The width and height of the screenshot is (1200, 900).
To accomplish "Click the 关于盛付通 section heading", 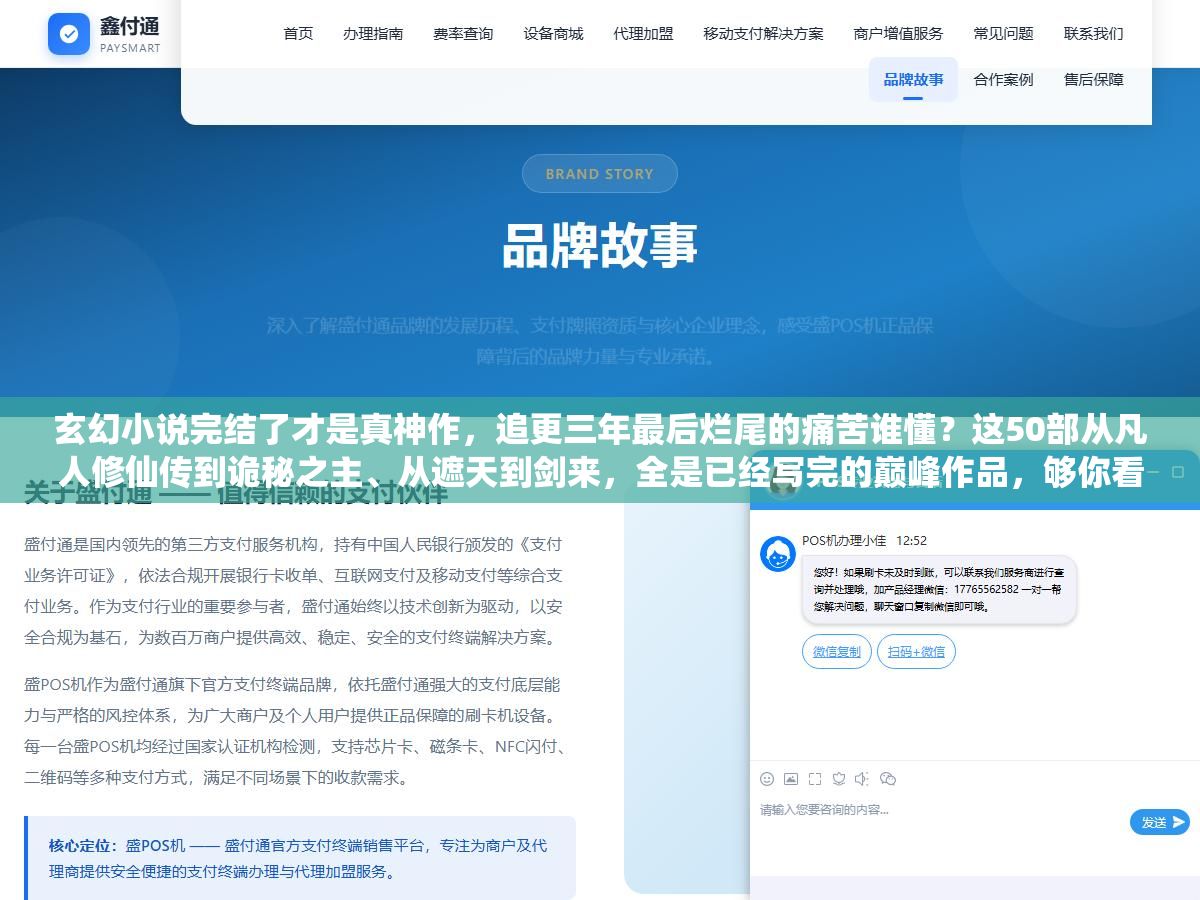I will click(235, 492).
